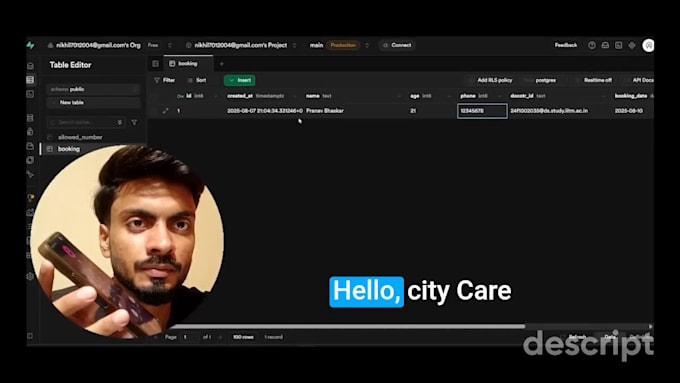Open project switcher chevrons
This screenshot has width=680, height=383.
click(294, 45)
